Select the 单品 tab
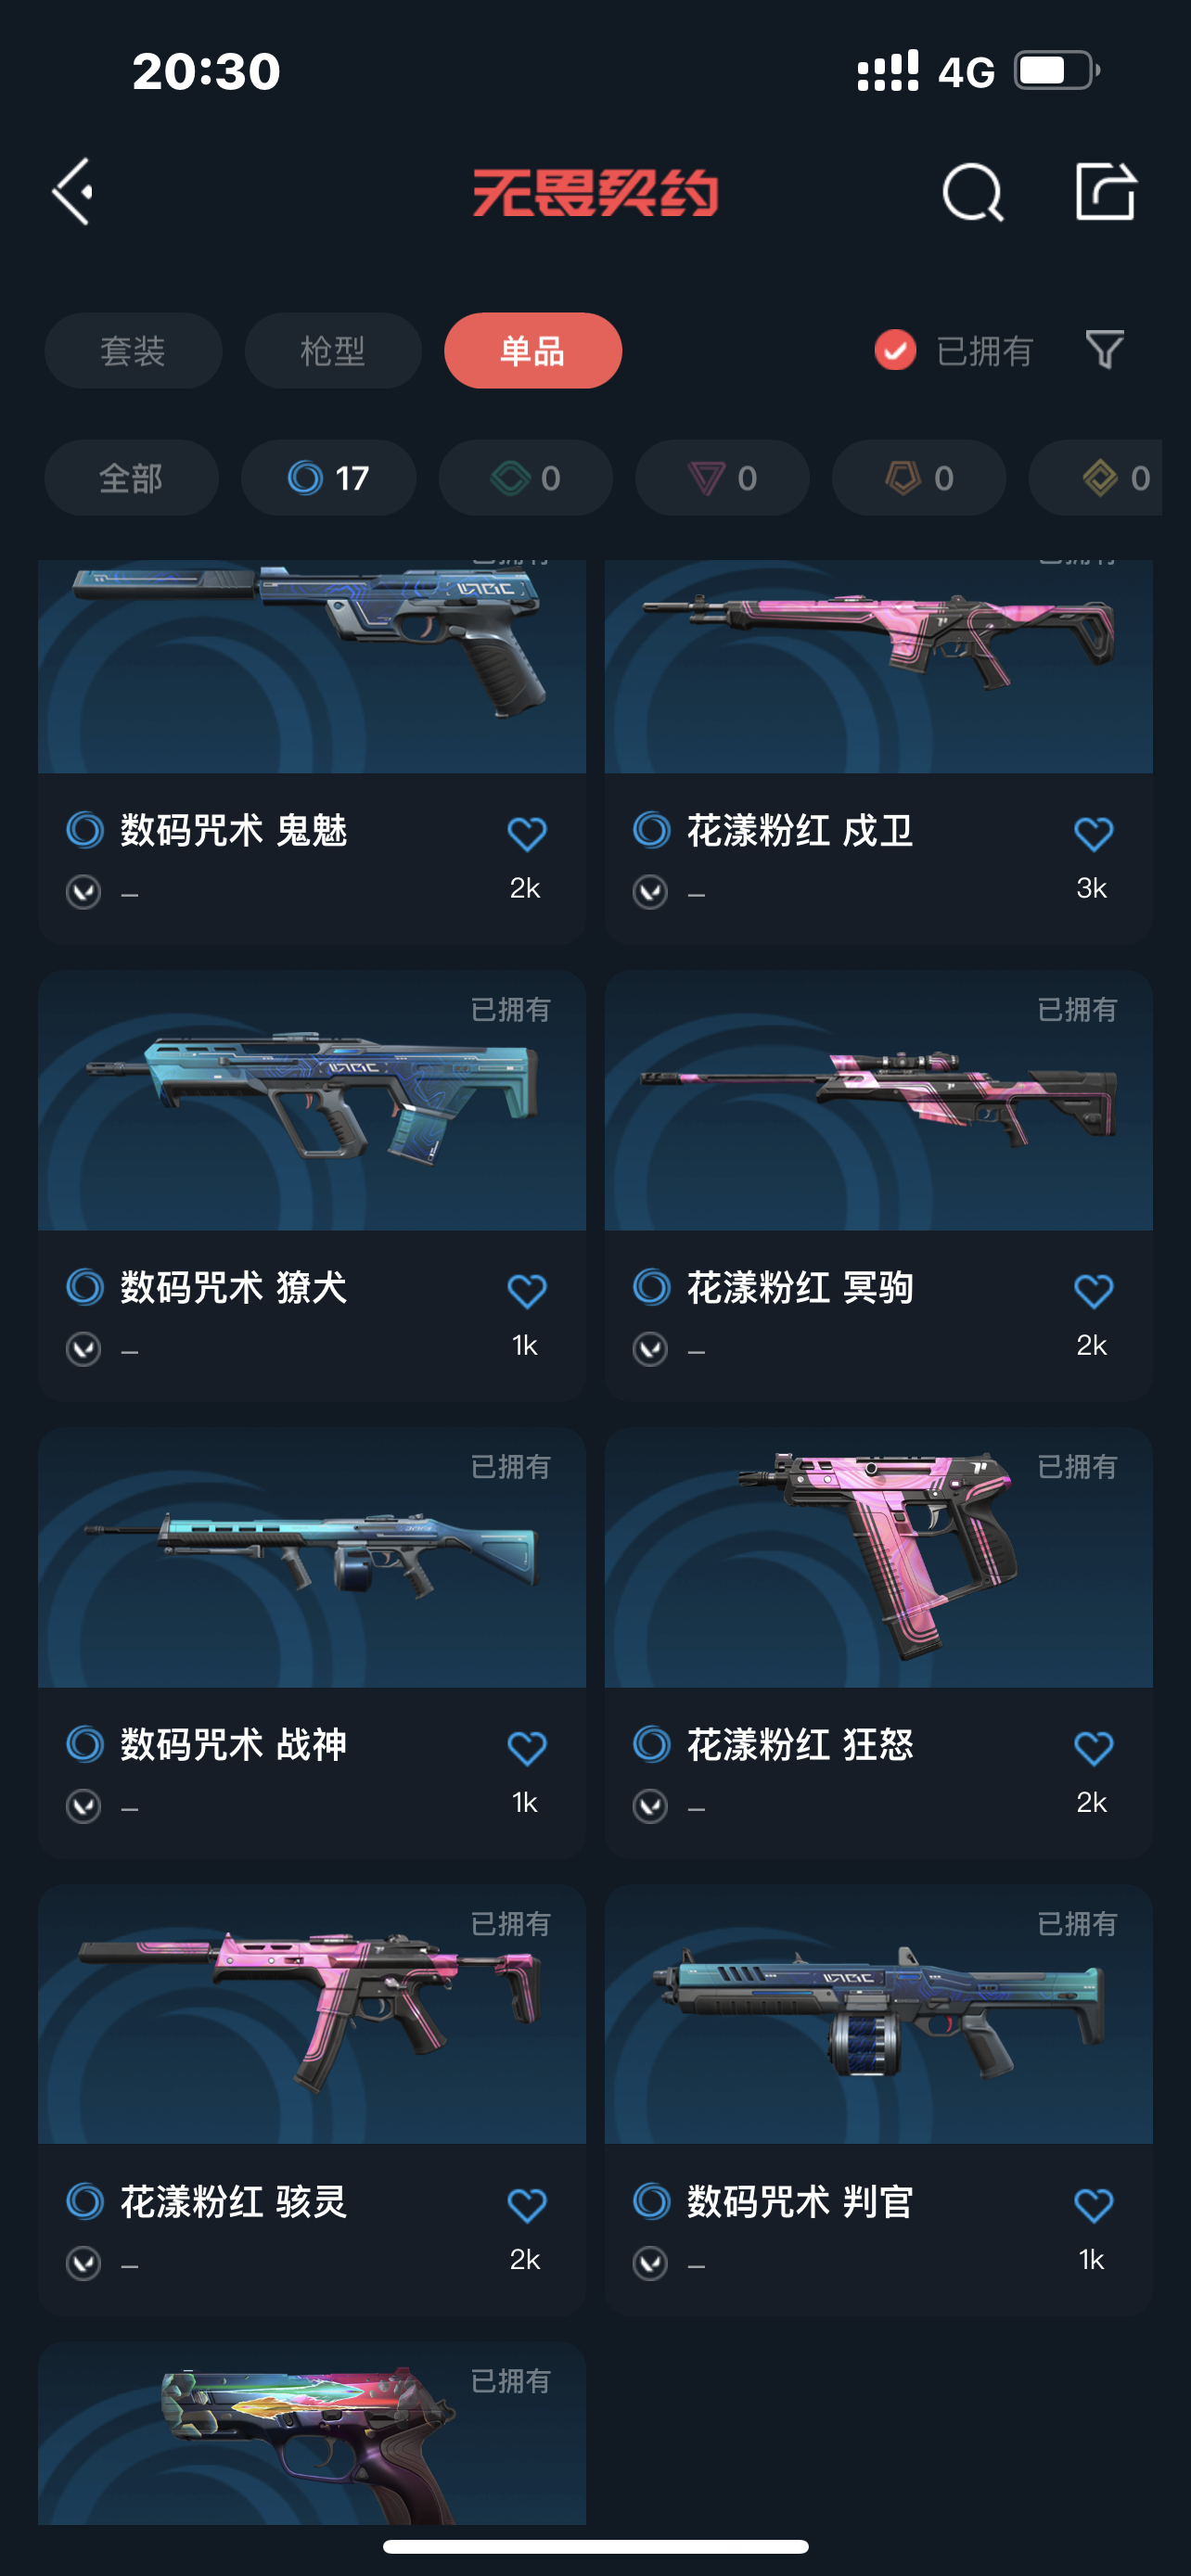The width and height of the screenshot is (1191, 2576). tap(533, 351)
